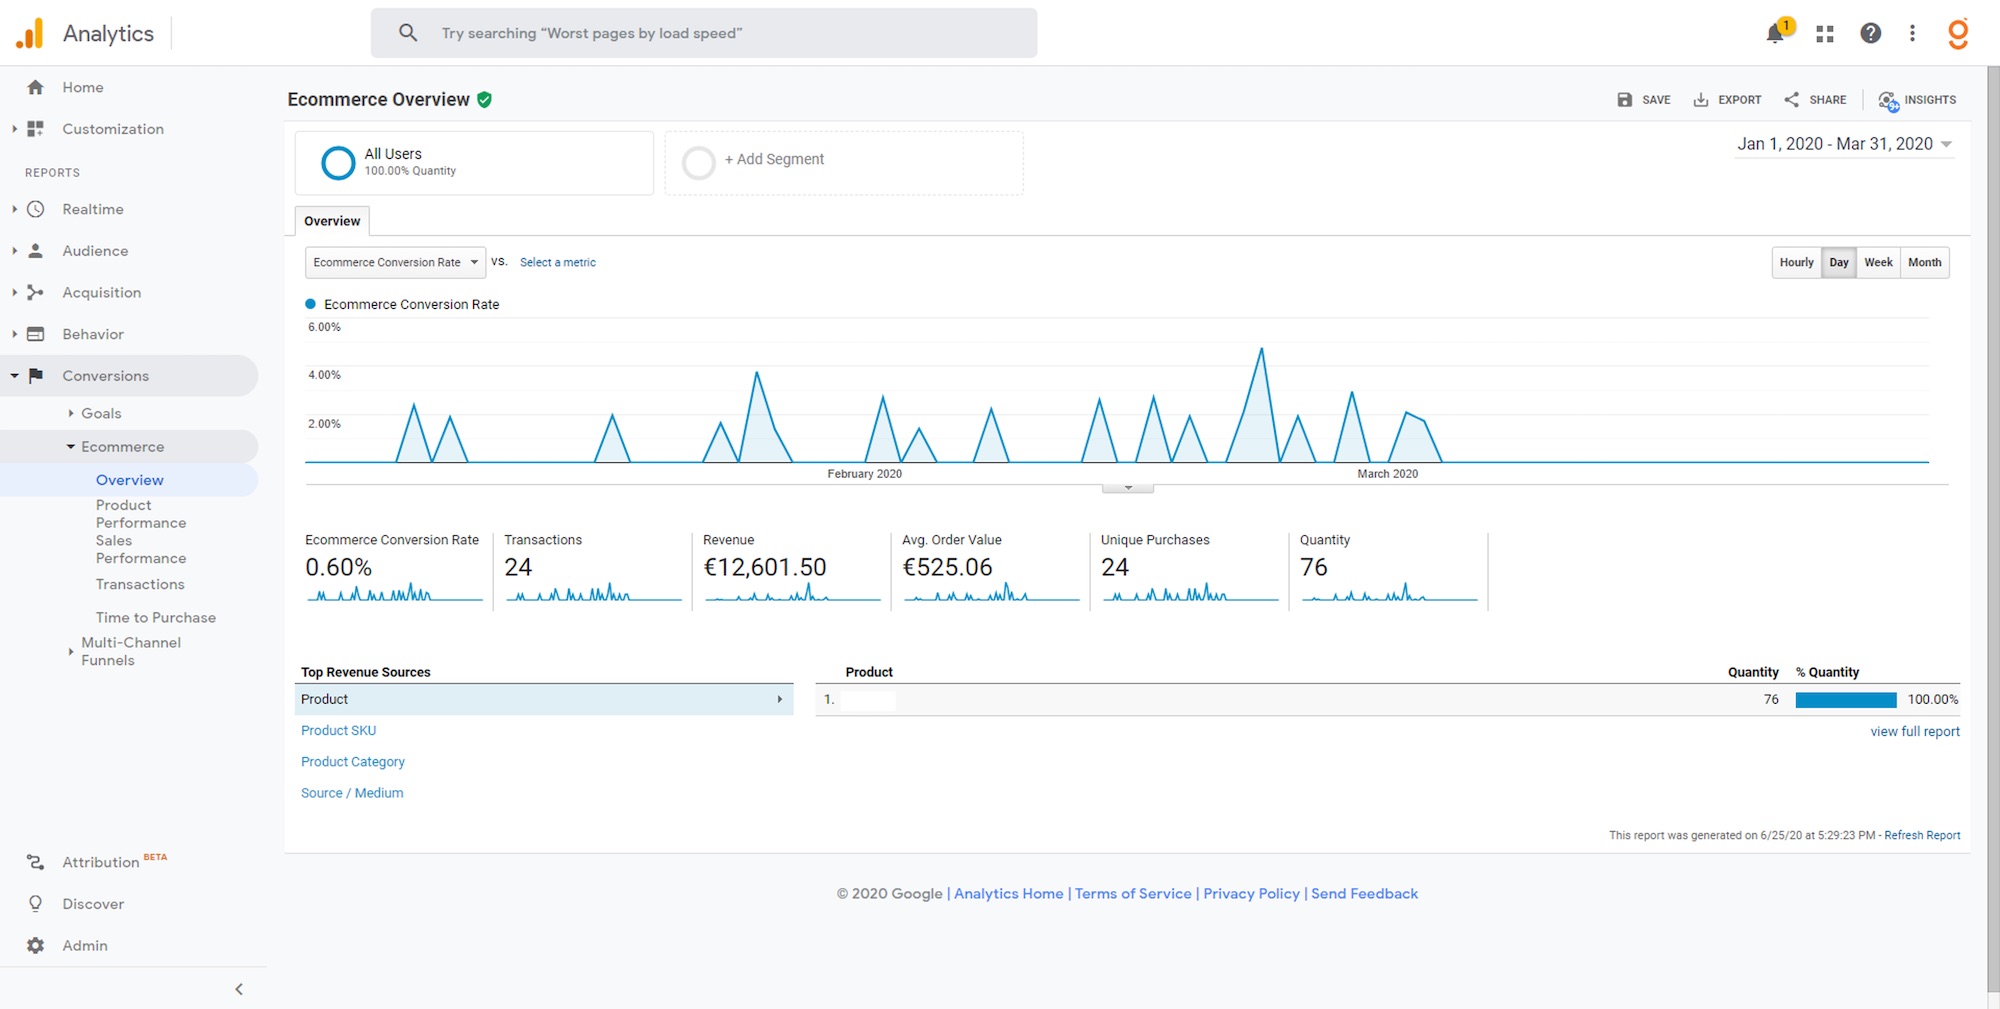Switch chart granularity to Week
This screenshot has height=1009, width=2000.
(1878, 263)
